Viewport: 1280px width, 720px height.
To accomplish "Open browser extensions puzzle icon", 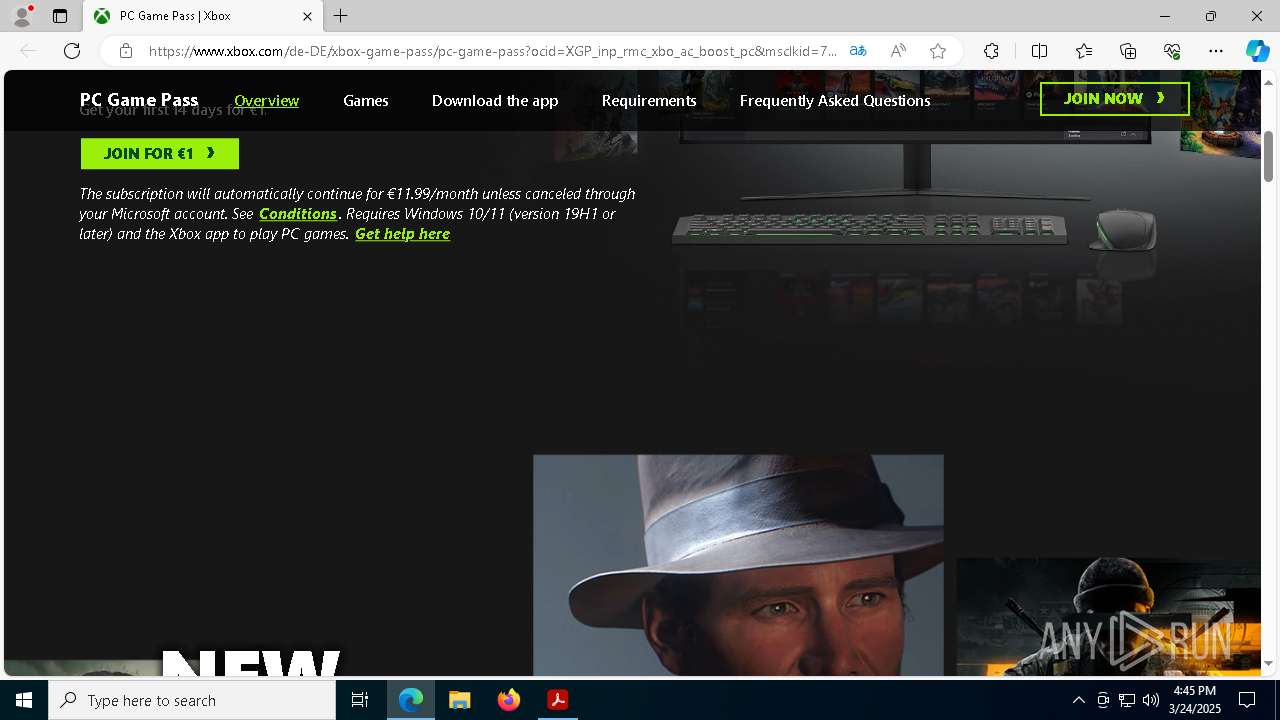I will [991, 51].
